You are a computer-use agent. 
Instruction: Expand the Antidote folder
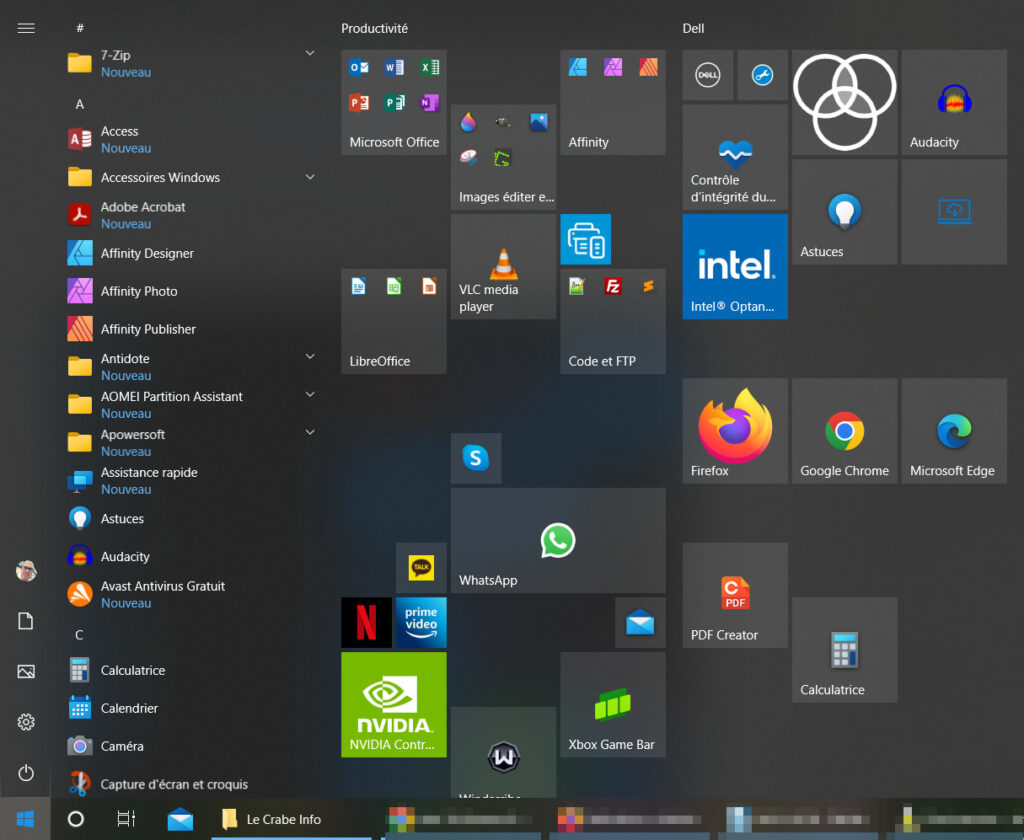[x=310, y=357]
